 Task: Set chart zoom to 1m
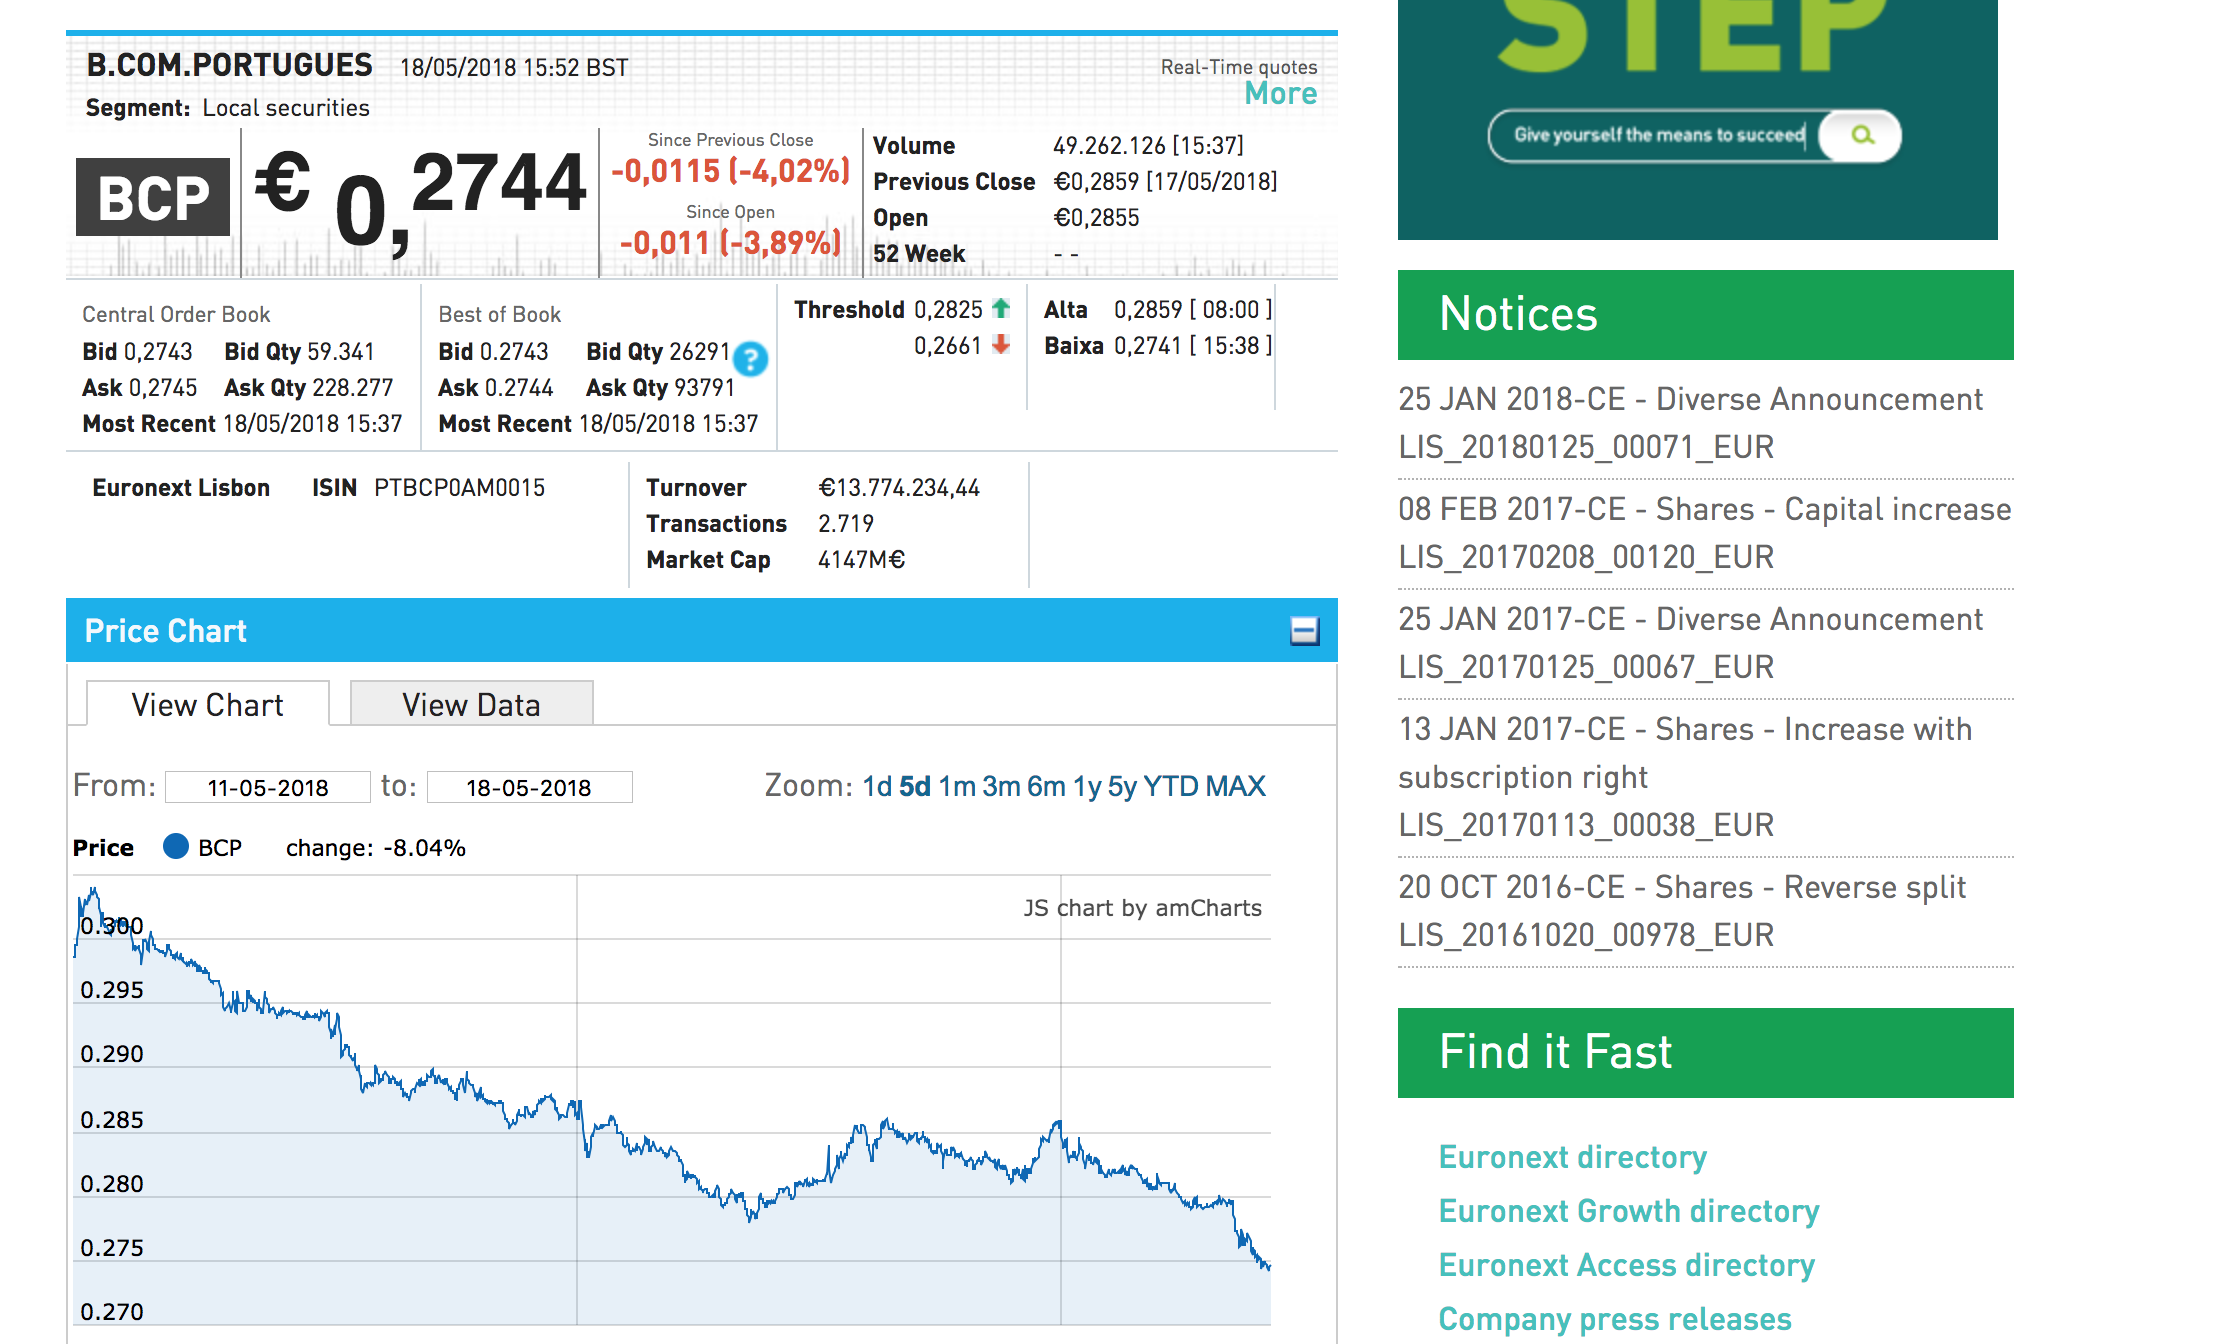point(957,787)
